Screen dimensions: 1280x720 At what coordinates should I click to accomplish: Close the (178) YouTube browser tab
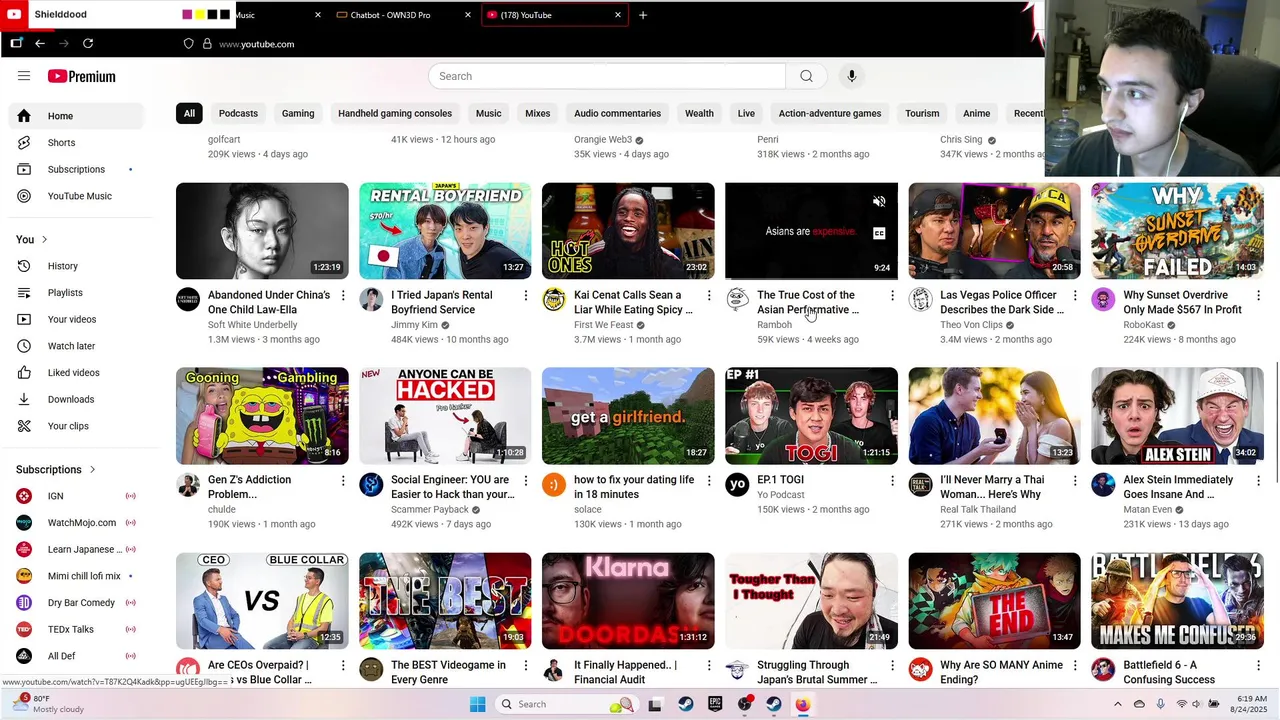(617, 15)
